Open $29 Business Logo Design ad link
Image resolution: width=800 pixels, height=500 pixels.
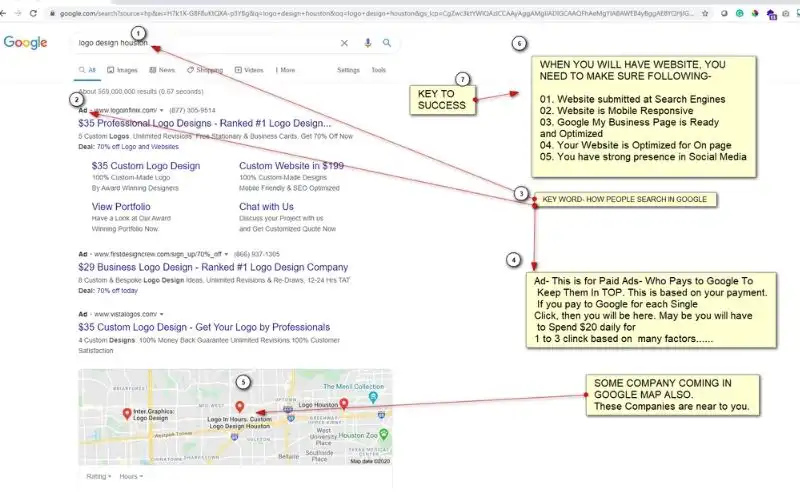click(213, 267)
